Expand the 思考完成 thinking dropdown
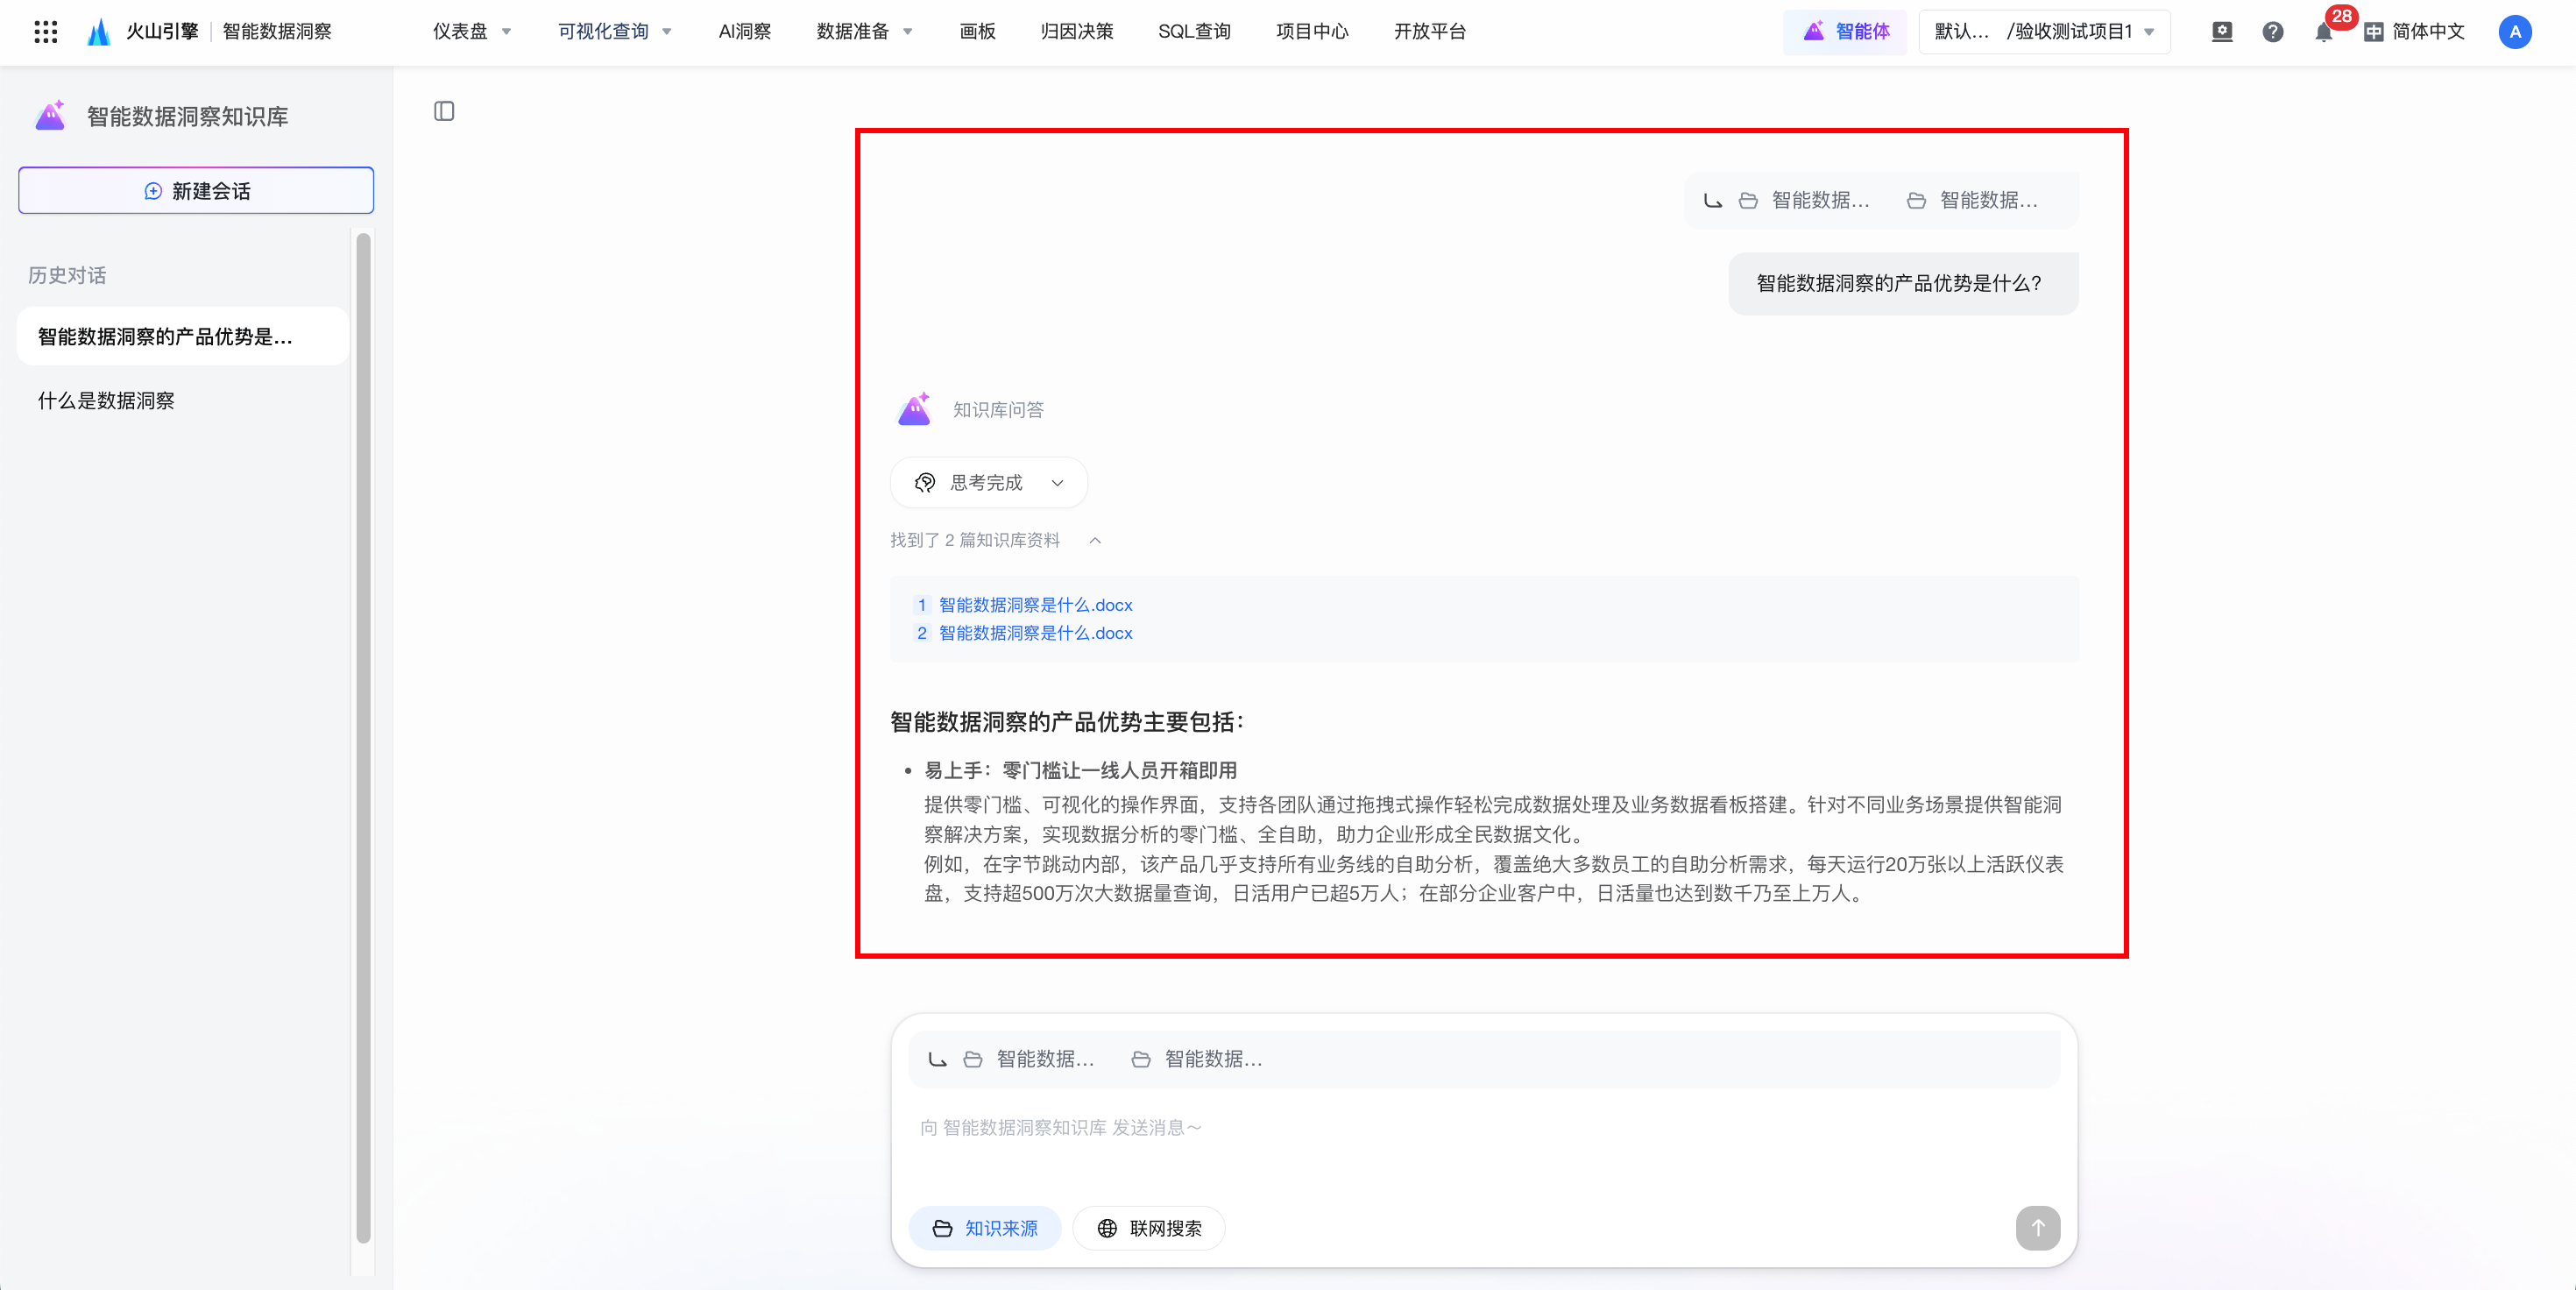Viewport: 2576px width, 1290px height. tap(988, 483)
